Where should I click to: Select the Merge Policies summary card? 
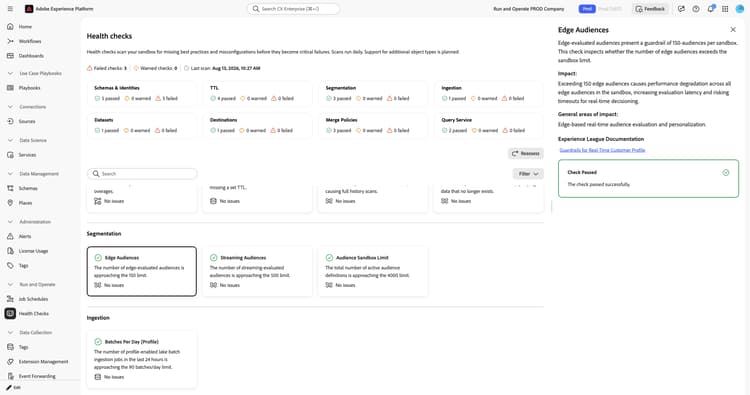(373, 125)
